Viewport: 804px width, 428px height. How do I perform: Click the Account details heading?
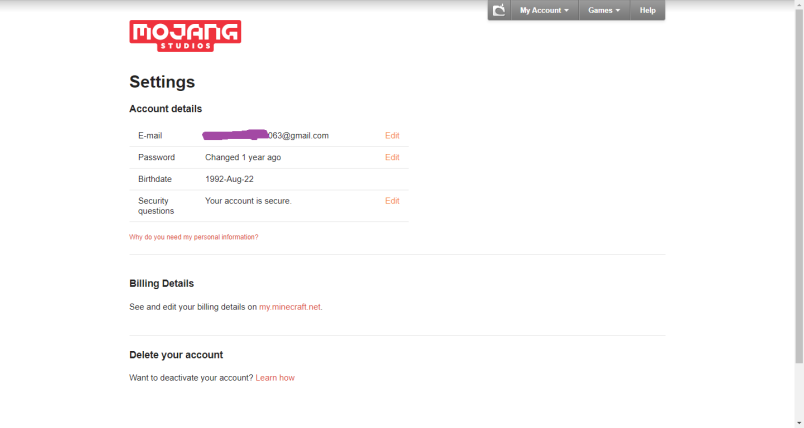click(166, 109)
